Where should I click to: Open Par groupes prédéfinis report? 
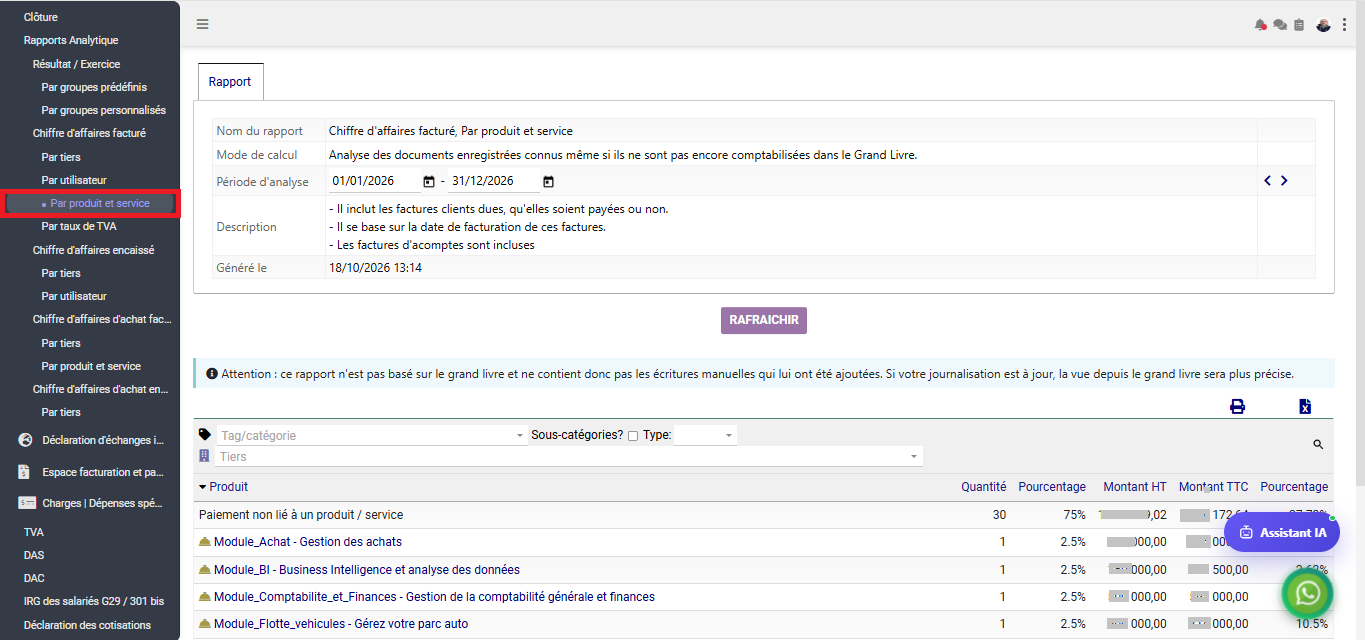94,87
